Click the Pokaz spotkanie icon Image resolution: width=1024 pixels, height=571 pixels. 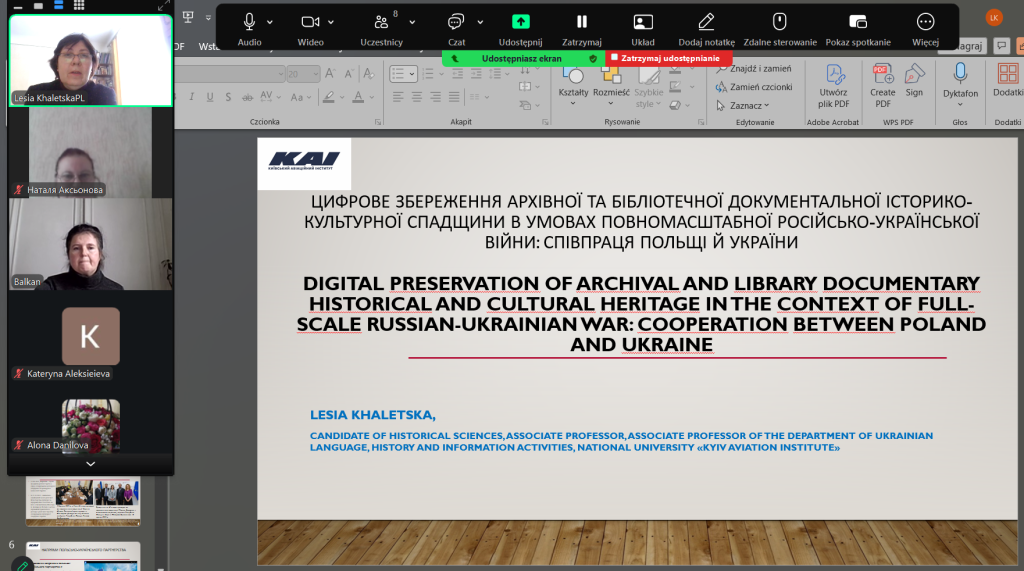[857, 22]
